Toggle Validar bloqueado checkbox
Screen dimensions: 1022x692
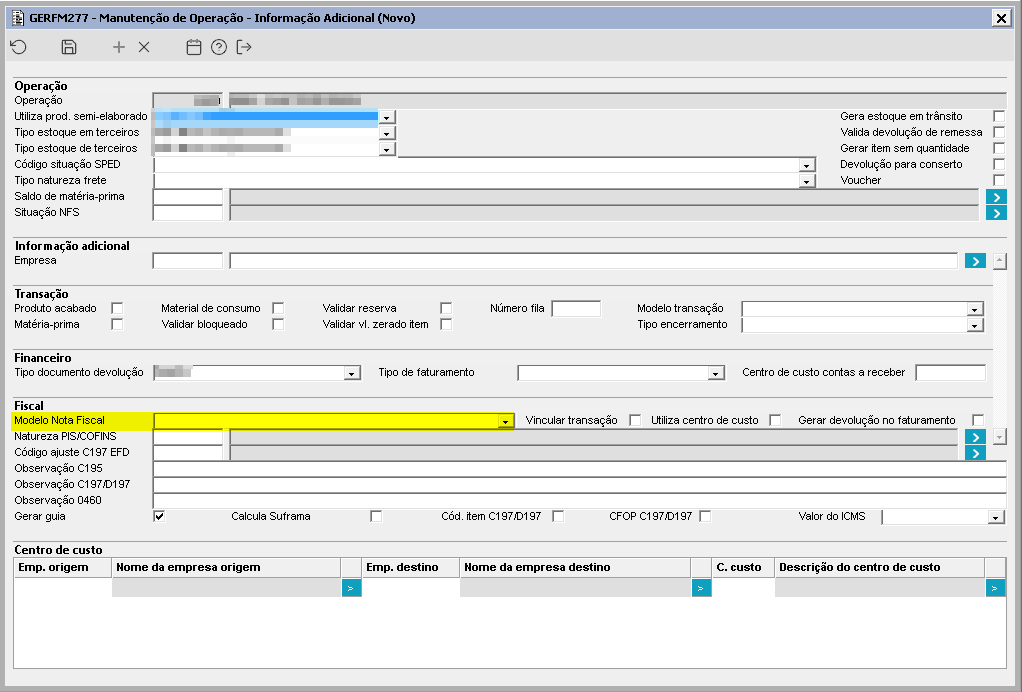pos(278,324)
